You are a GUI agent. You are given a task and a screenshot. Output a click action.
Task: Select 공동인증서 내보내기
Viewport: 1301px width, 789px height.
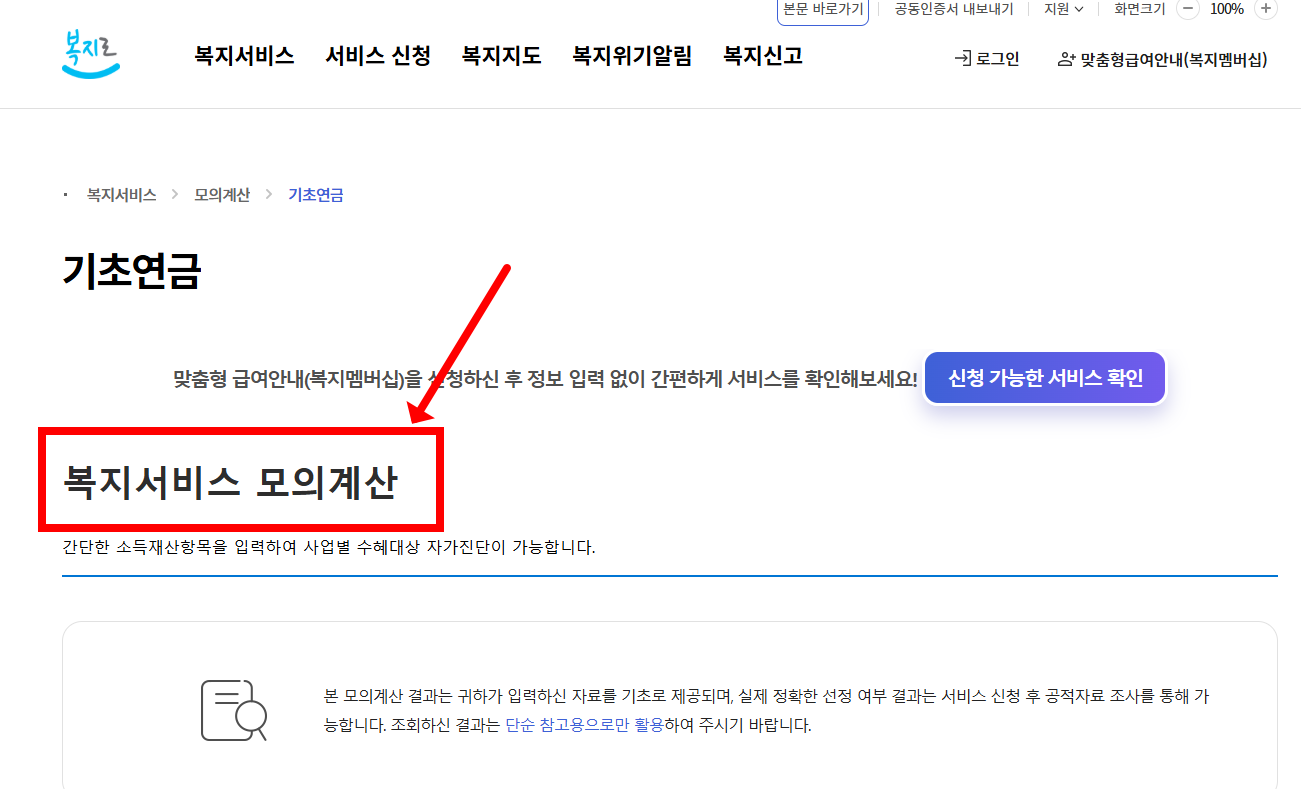pos(952,8)
